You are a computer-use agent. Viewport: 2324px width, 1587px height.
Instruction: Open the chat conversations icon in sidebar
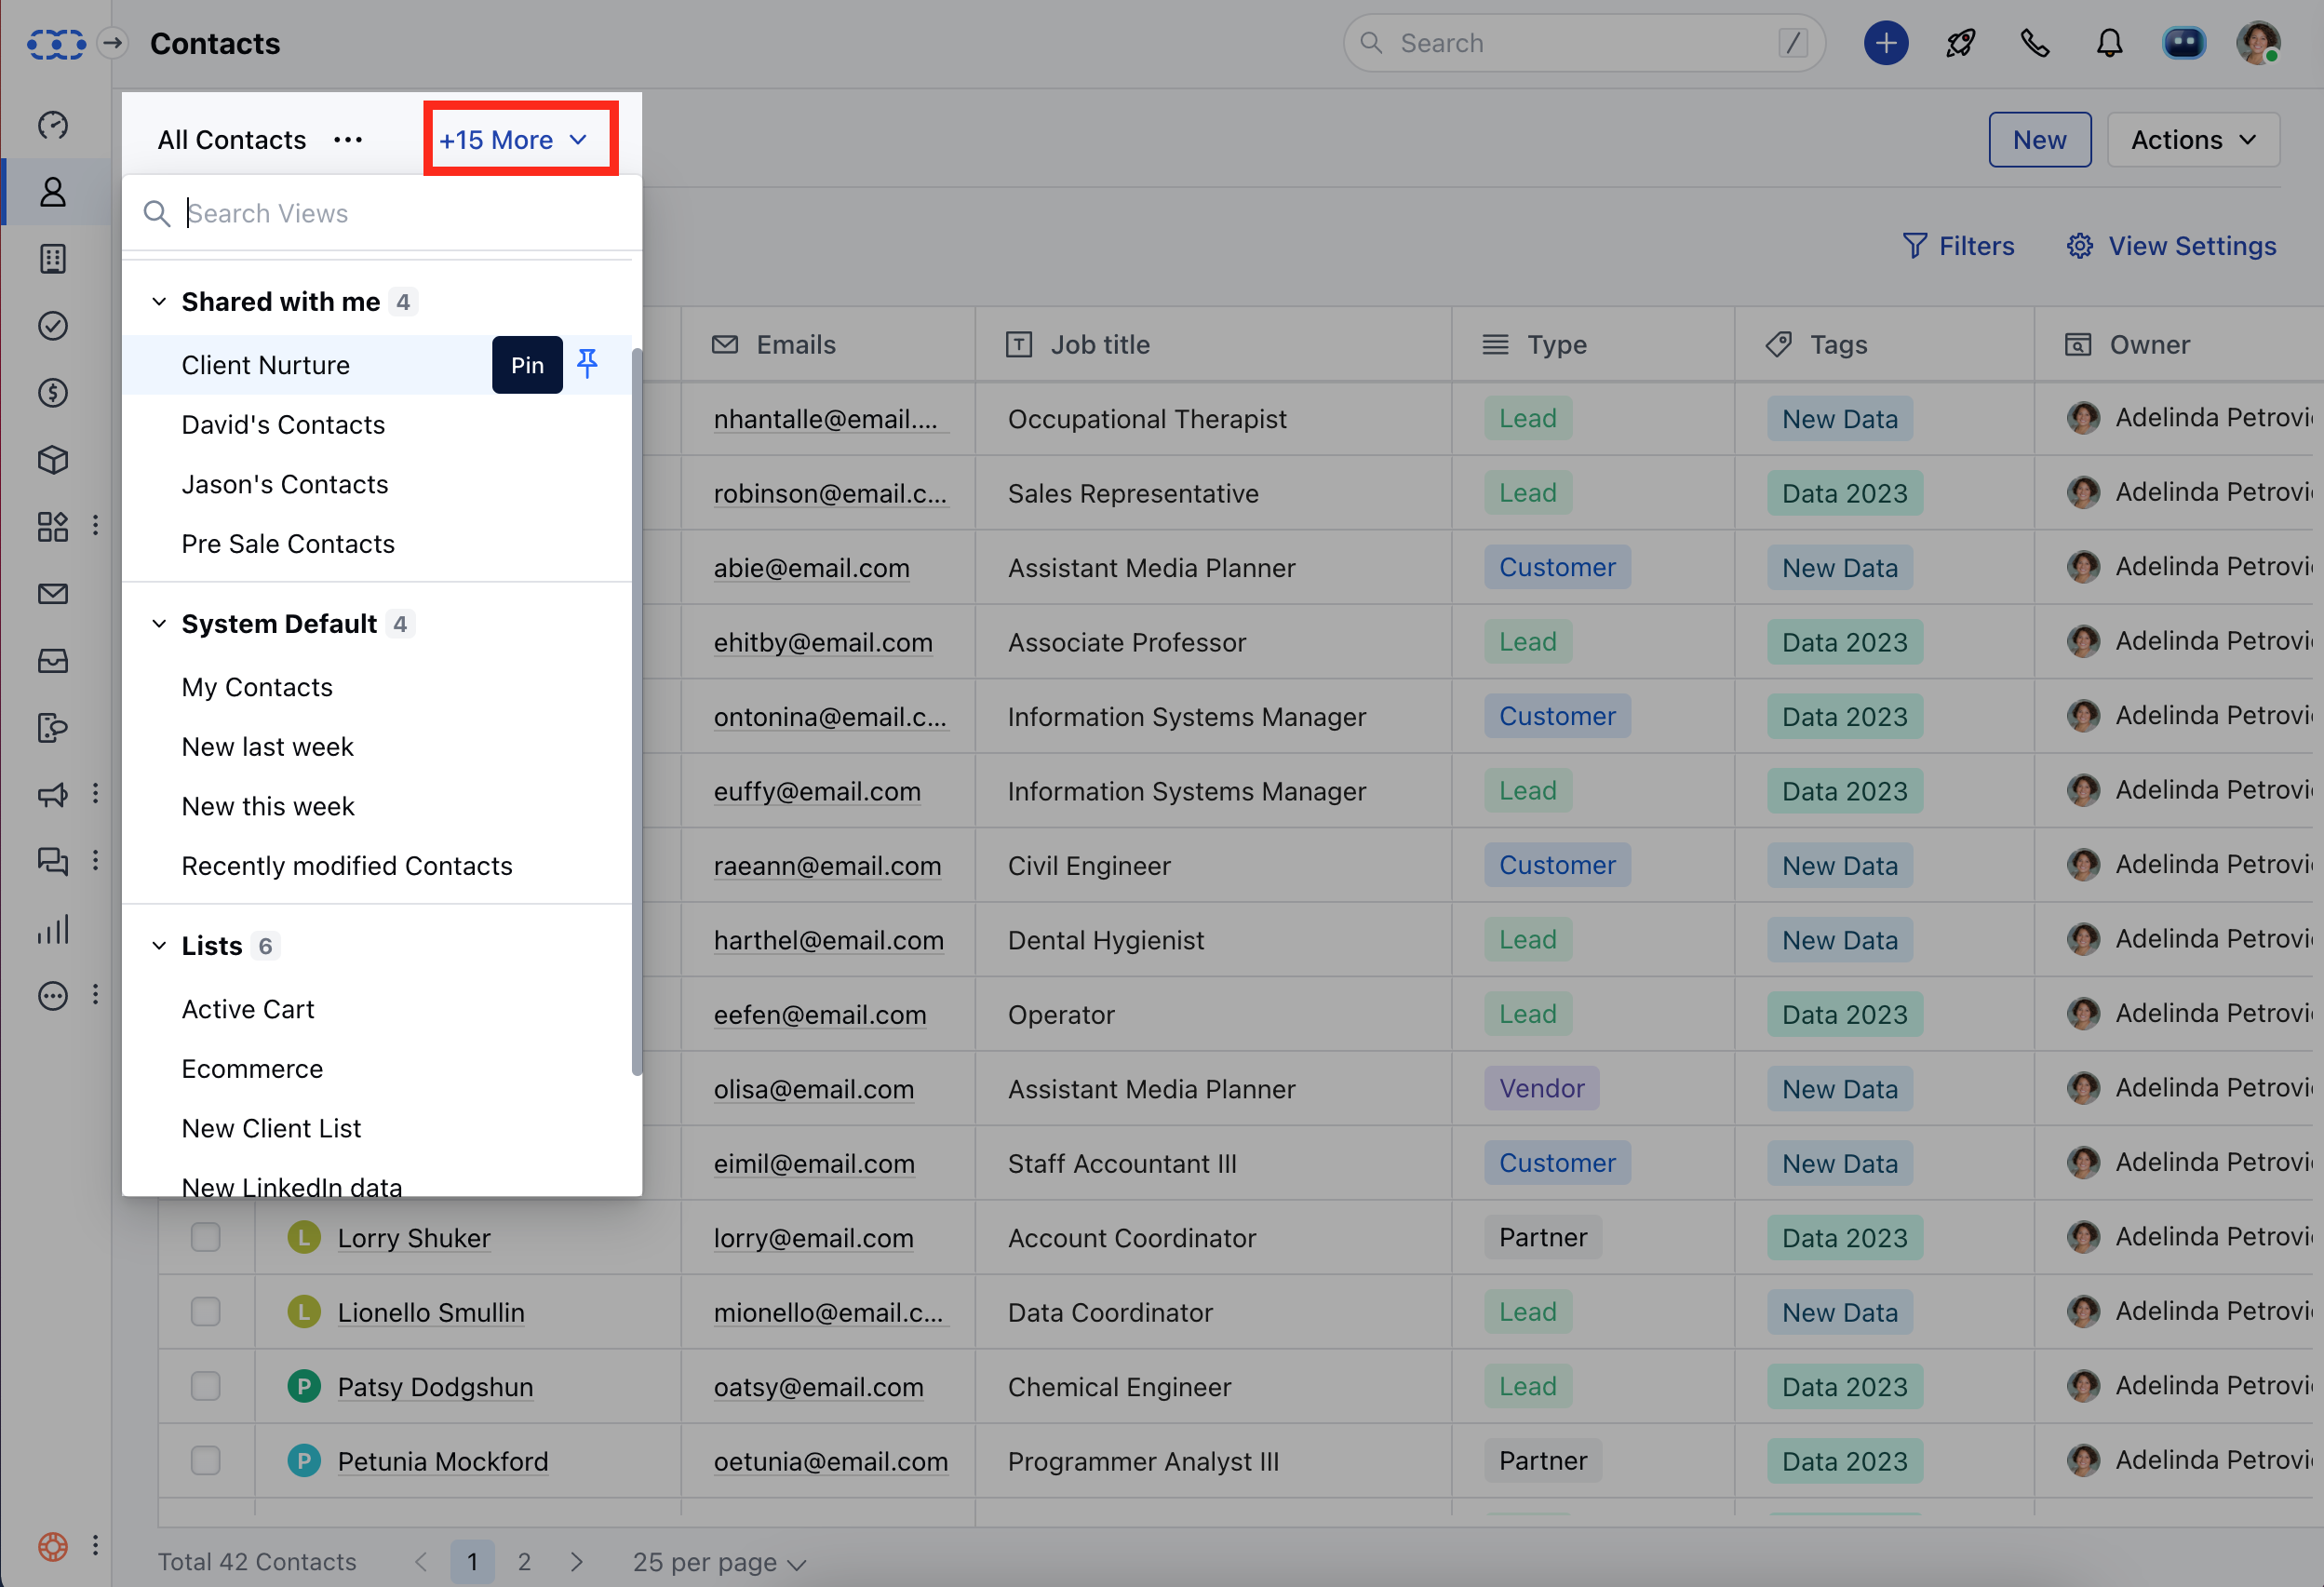pos(53,861)
